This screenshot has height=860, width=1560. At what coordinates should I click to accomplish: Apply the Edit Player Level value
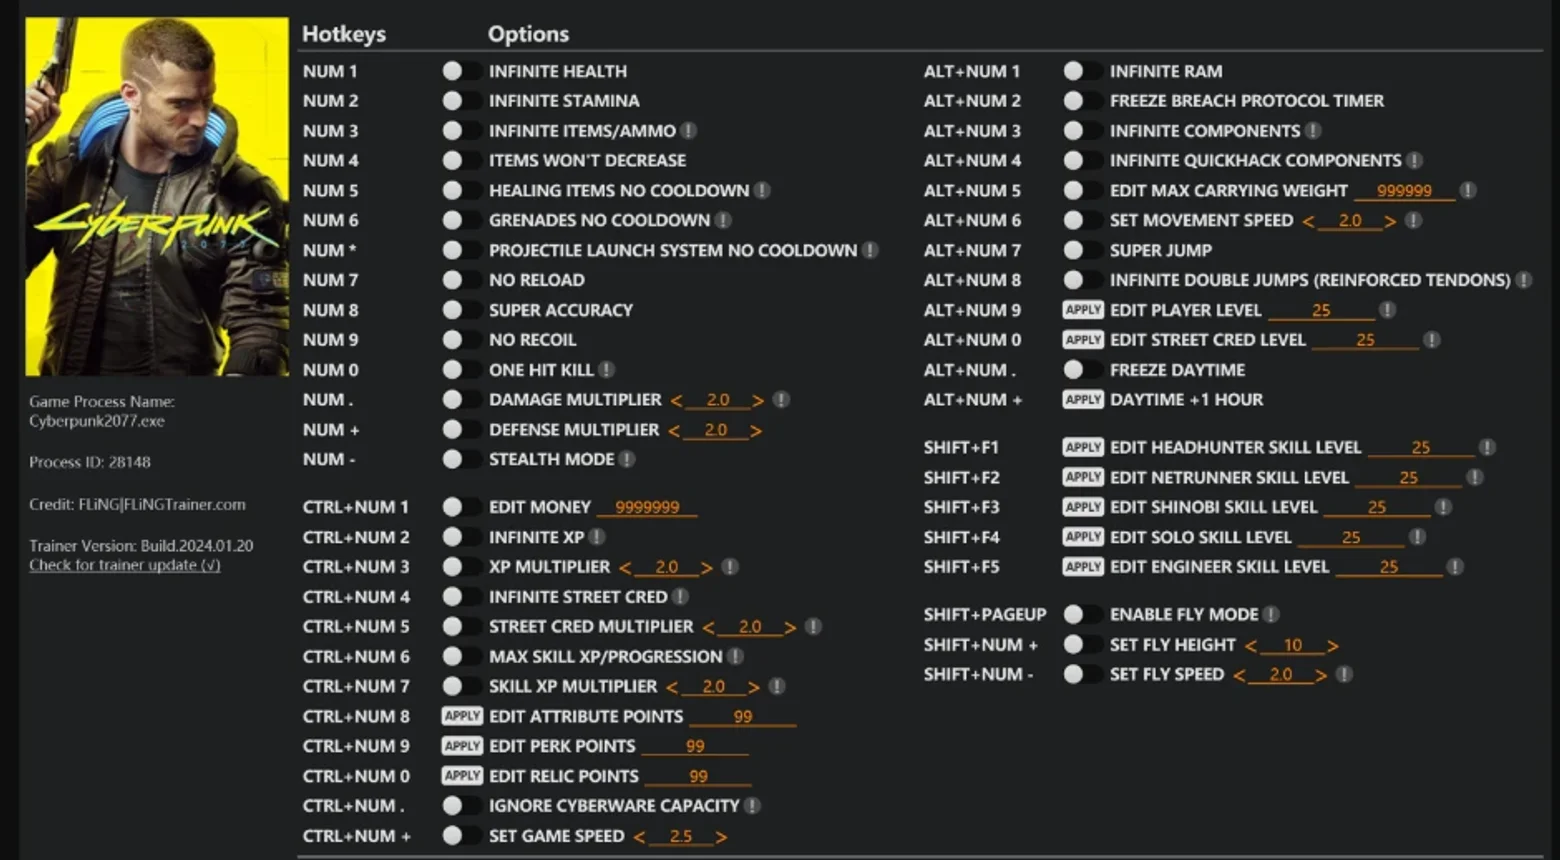point(1083,310)
